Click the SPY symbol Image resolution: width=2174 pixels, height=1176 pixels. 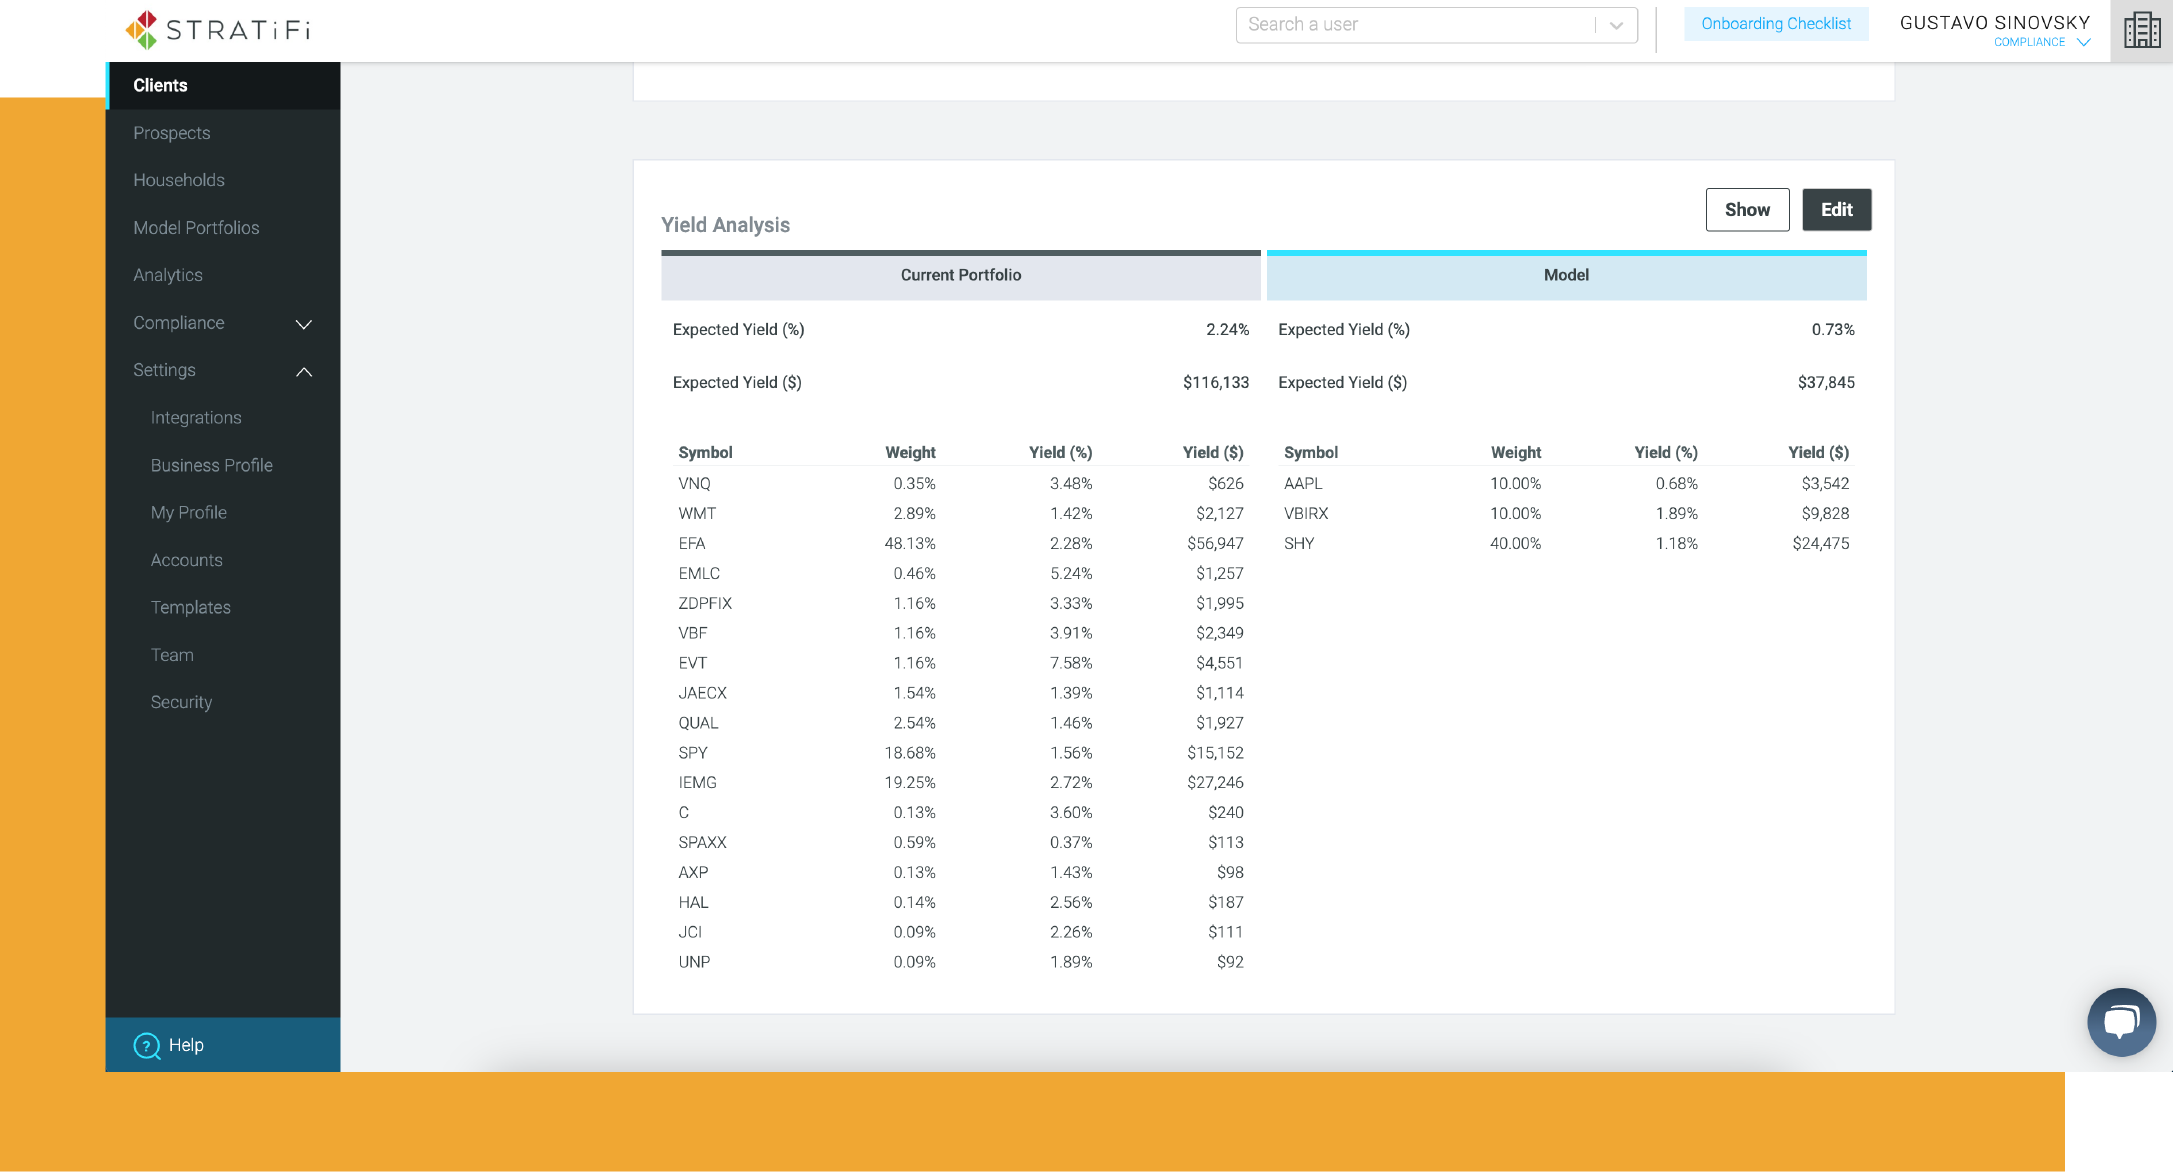[x=693, y=753]
